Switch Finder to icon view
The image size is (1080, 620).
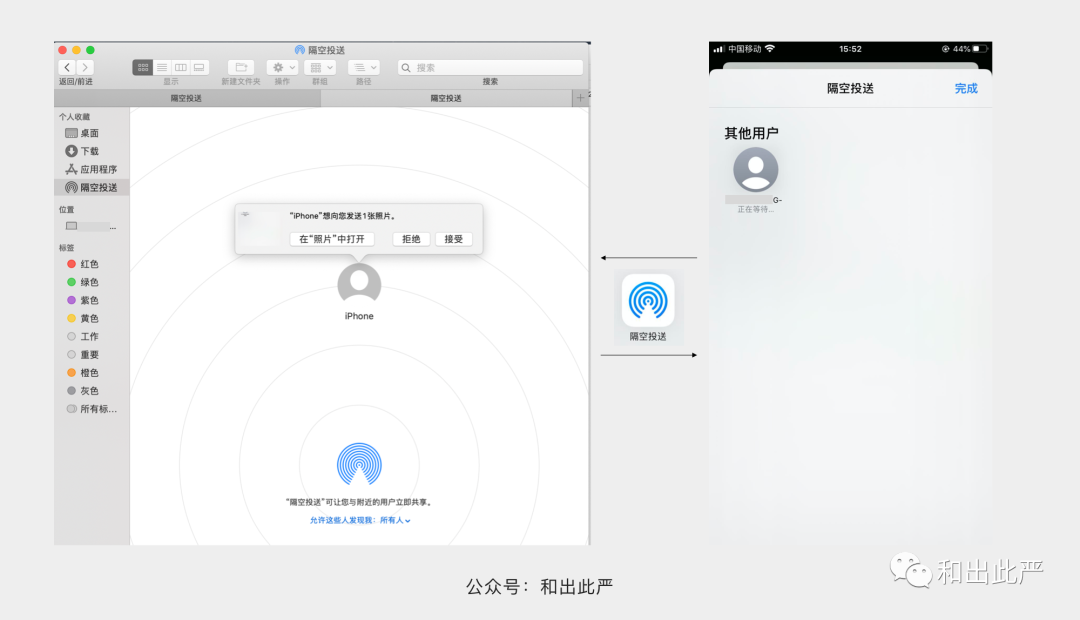[x=143, y=68]
